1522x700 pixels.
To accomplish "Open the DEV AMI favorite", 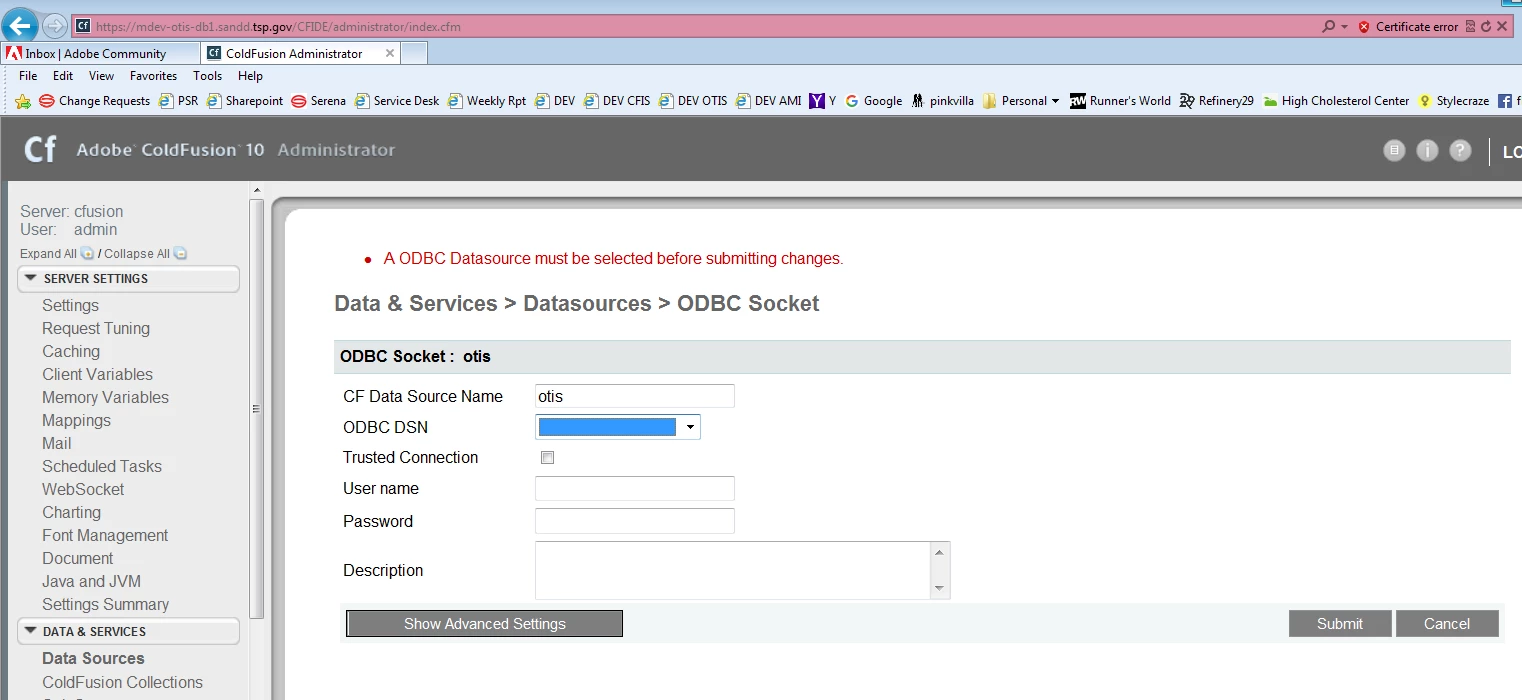I will [769, 101].
